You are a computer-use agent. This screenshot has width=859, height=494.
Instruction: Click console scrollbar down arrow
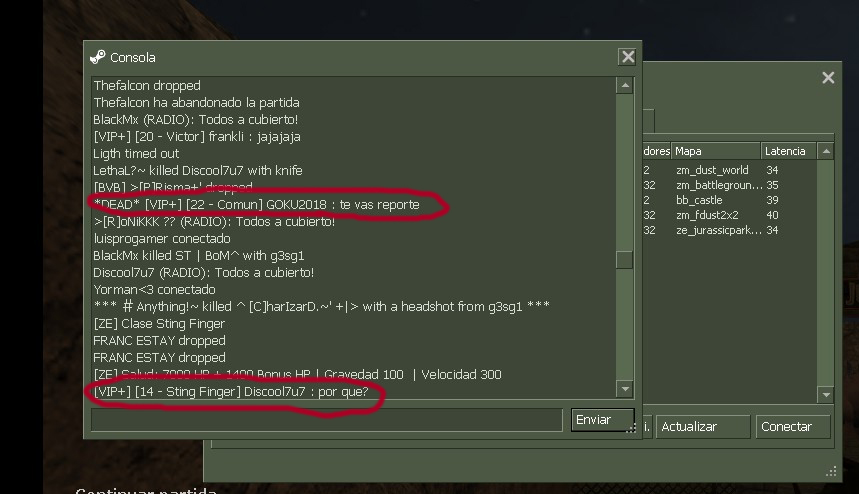coord(625,389)
